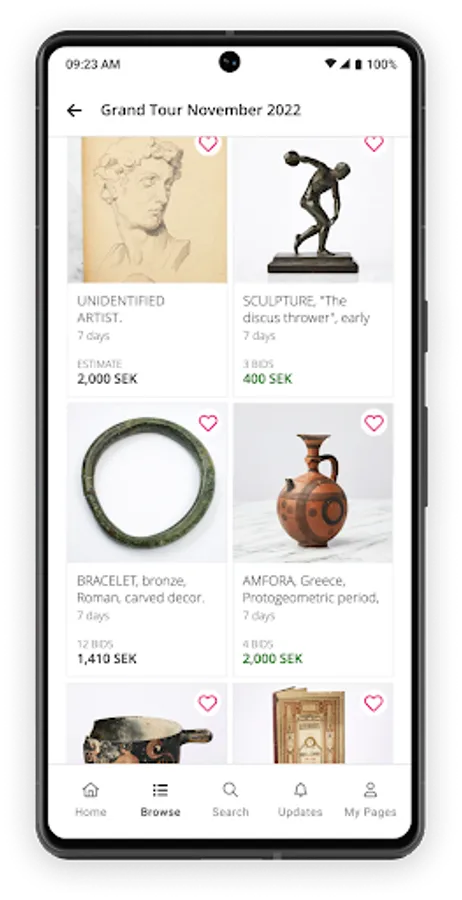The height and width of the screenshot is (900, 462).
Task: Open the Home tab
Action: (x=91, y=800)
